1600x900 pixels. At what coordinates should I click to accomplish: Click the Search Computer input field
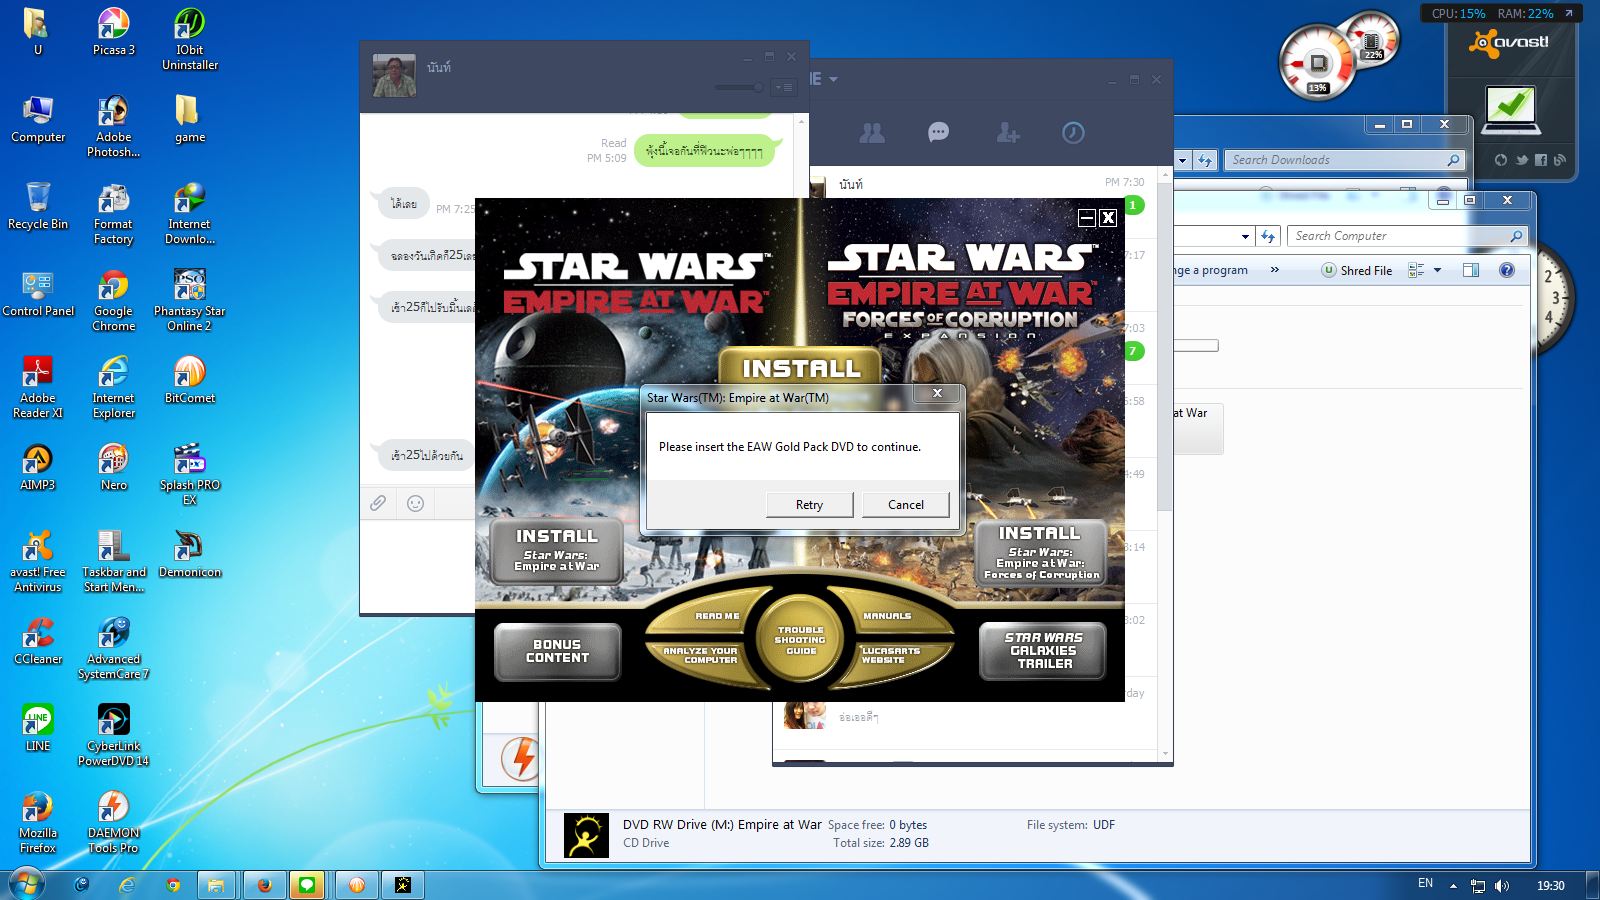click(x=1400, y=236)
